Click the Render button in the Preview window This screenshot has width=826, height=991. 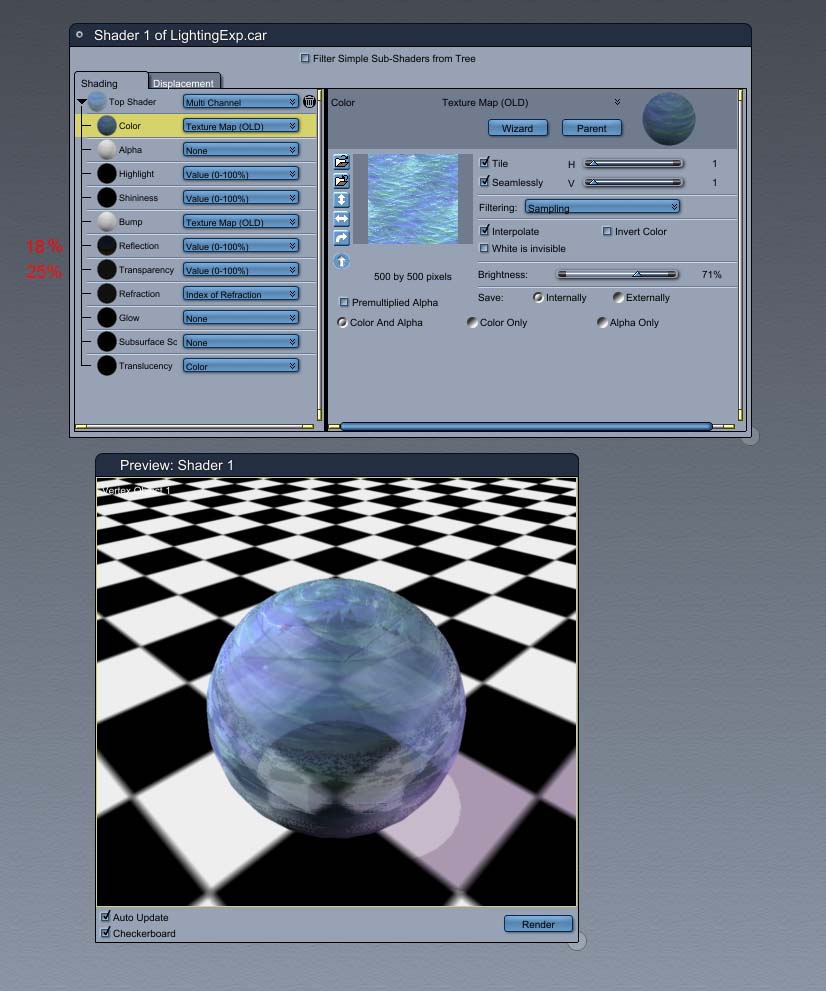pos(538,924)
